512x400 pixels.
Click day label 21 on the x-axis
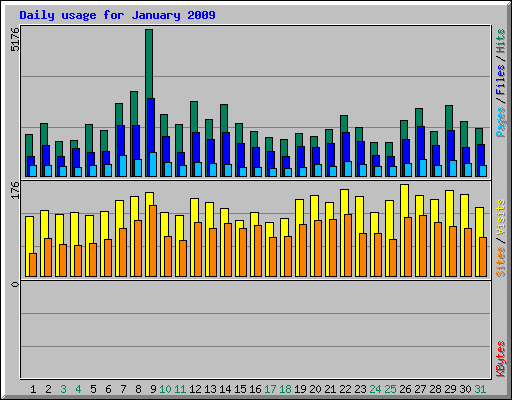coord(330,389)
